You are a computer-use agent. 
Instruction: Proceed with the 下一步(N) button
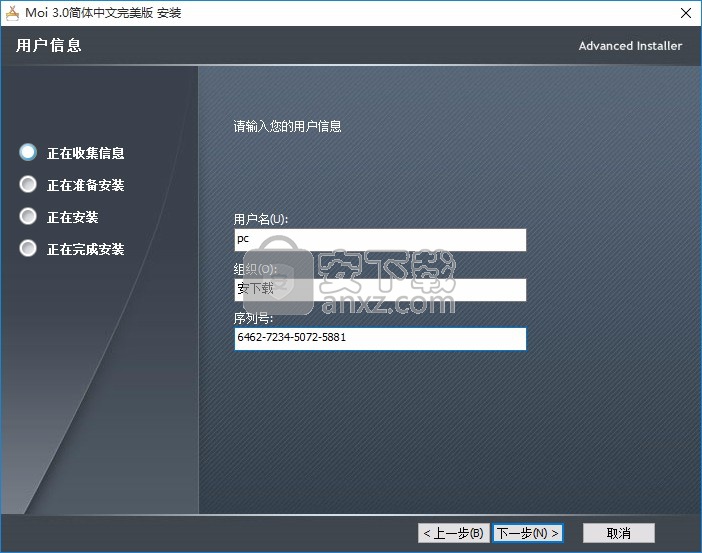tap(528, 533)
